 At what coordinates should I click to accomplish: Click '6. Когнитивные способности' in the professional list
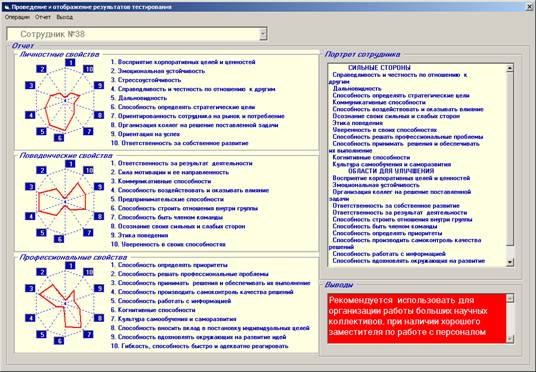(153, 310)
